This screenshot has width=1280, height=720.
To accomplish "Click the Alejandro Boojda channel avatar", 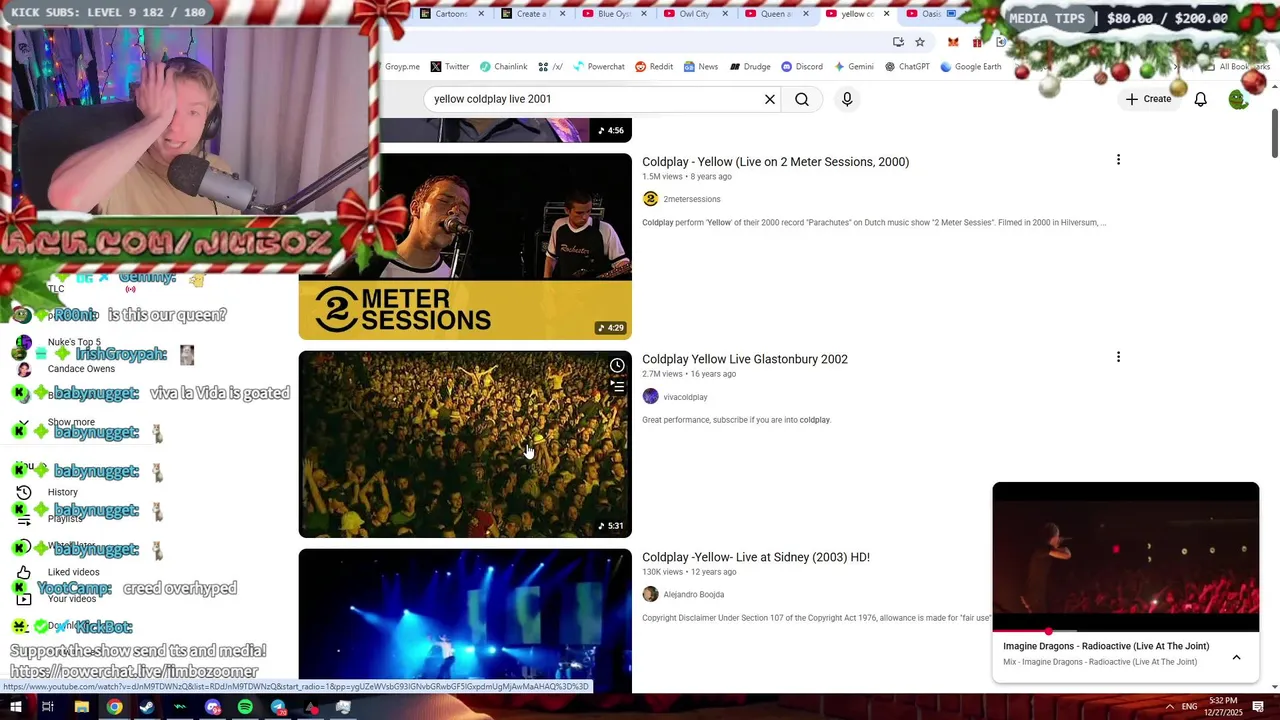I will point(650,595).
